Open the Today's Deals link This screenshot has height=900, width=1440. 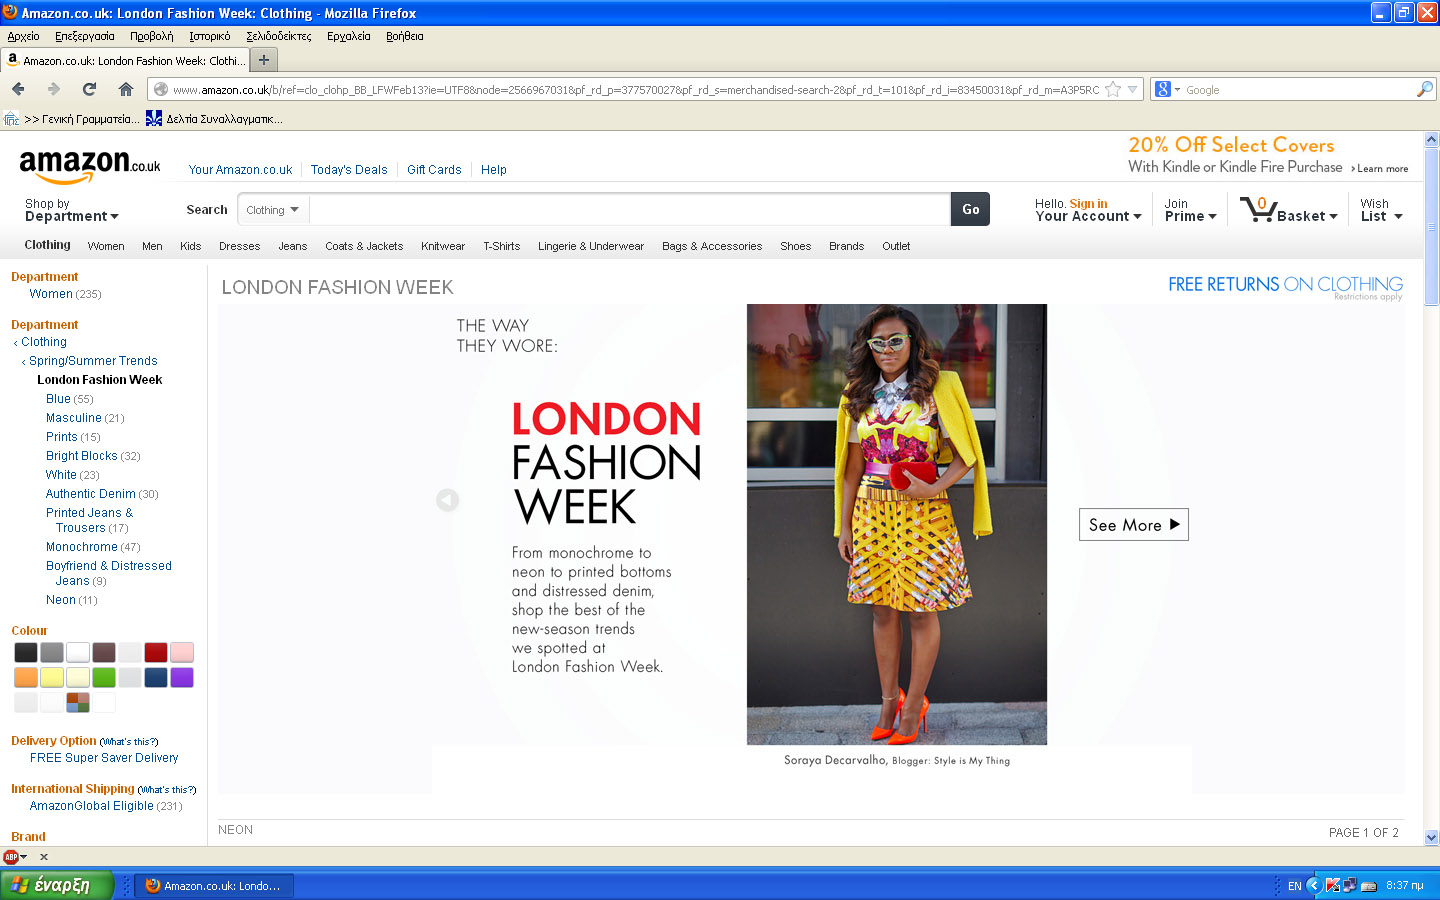click(x=349, y=170)
